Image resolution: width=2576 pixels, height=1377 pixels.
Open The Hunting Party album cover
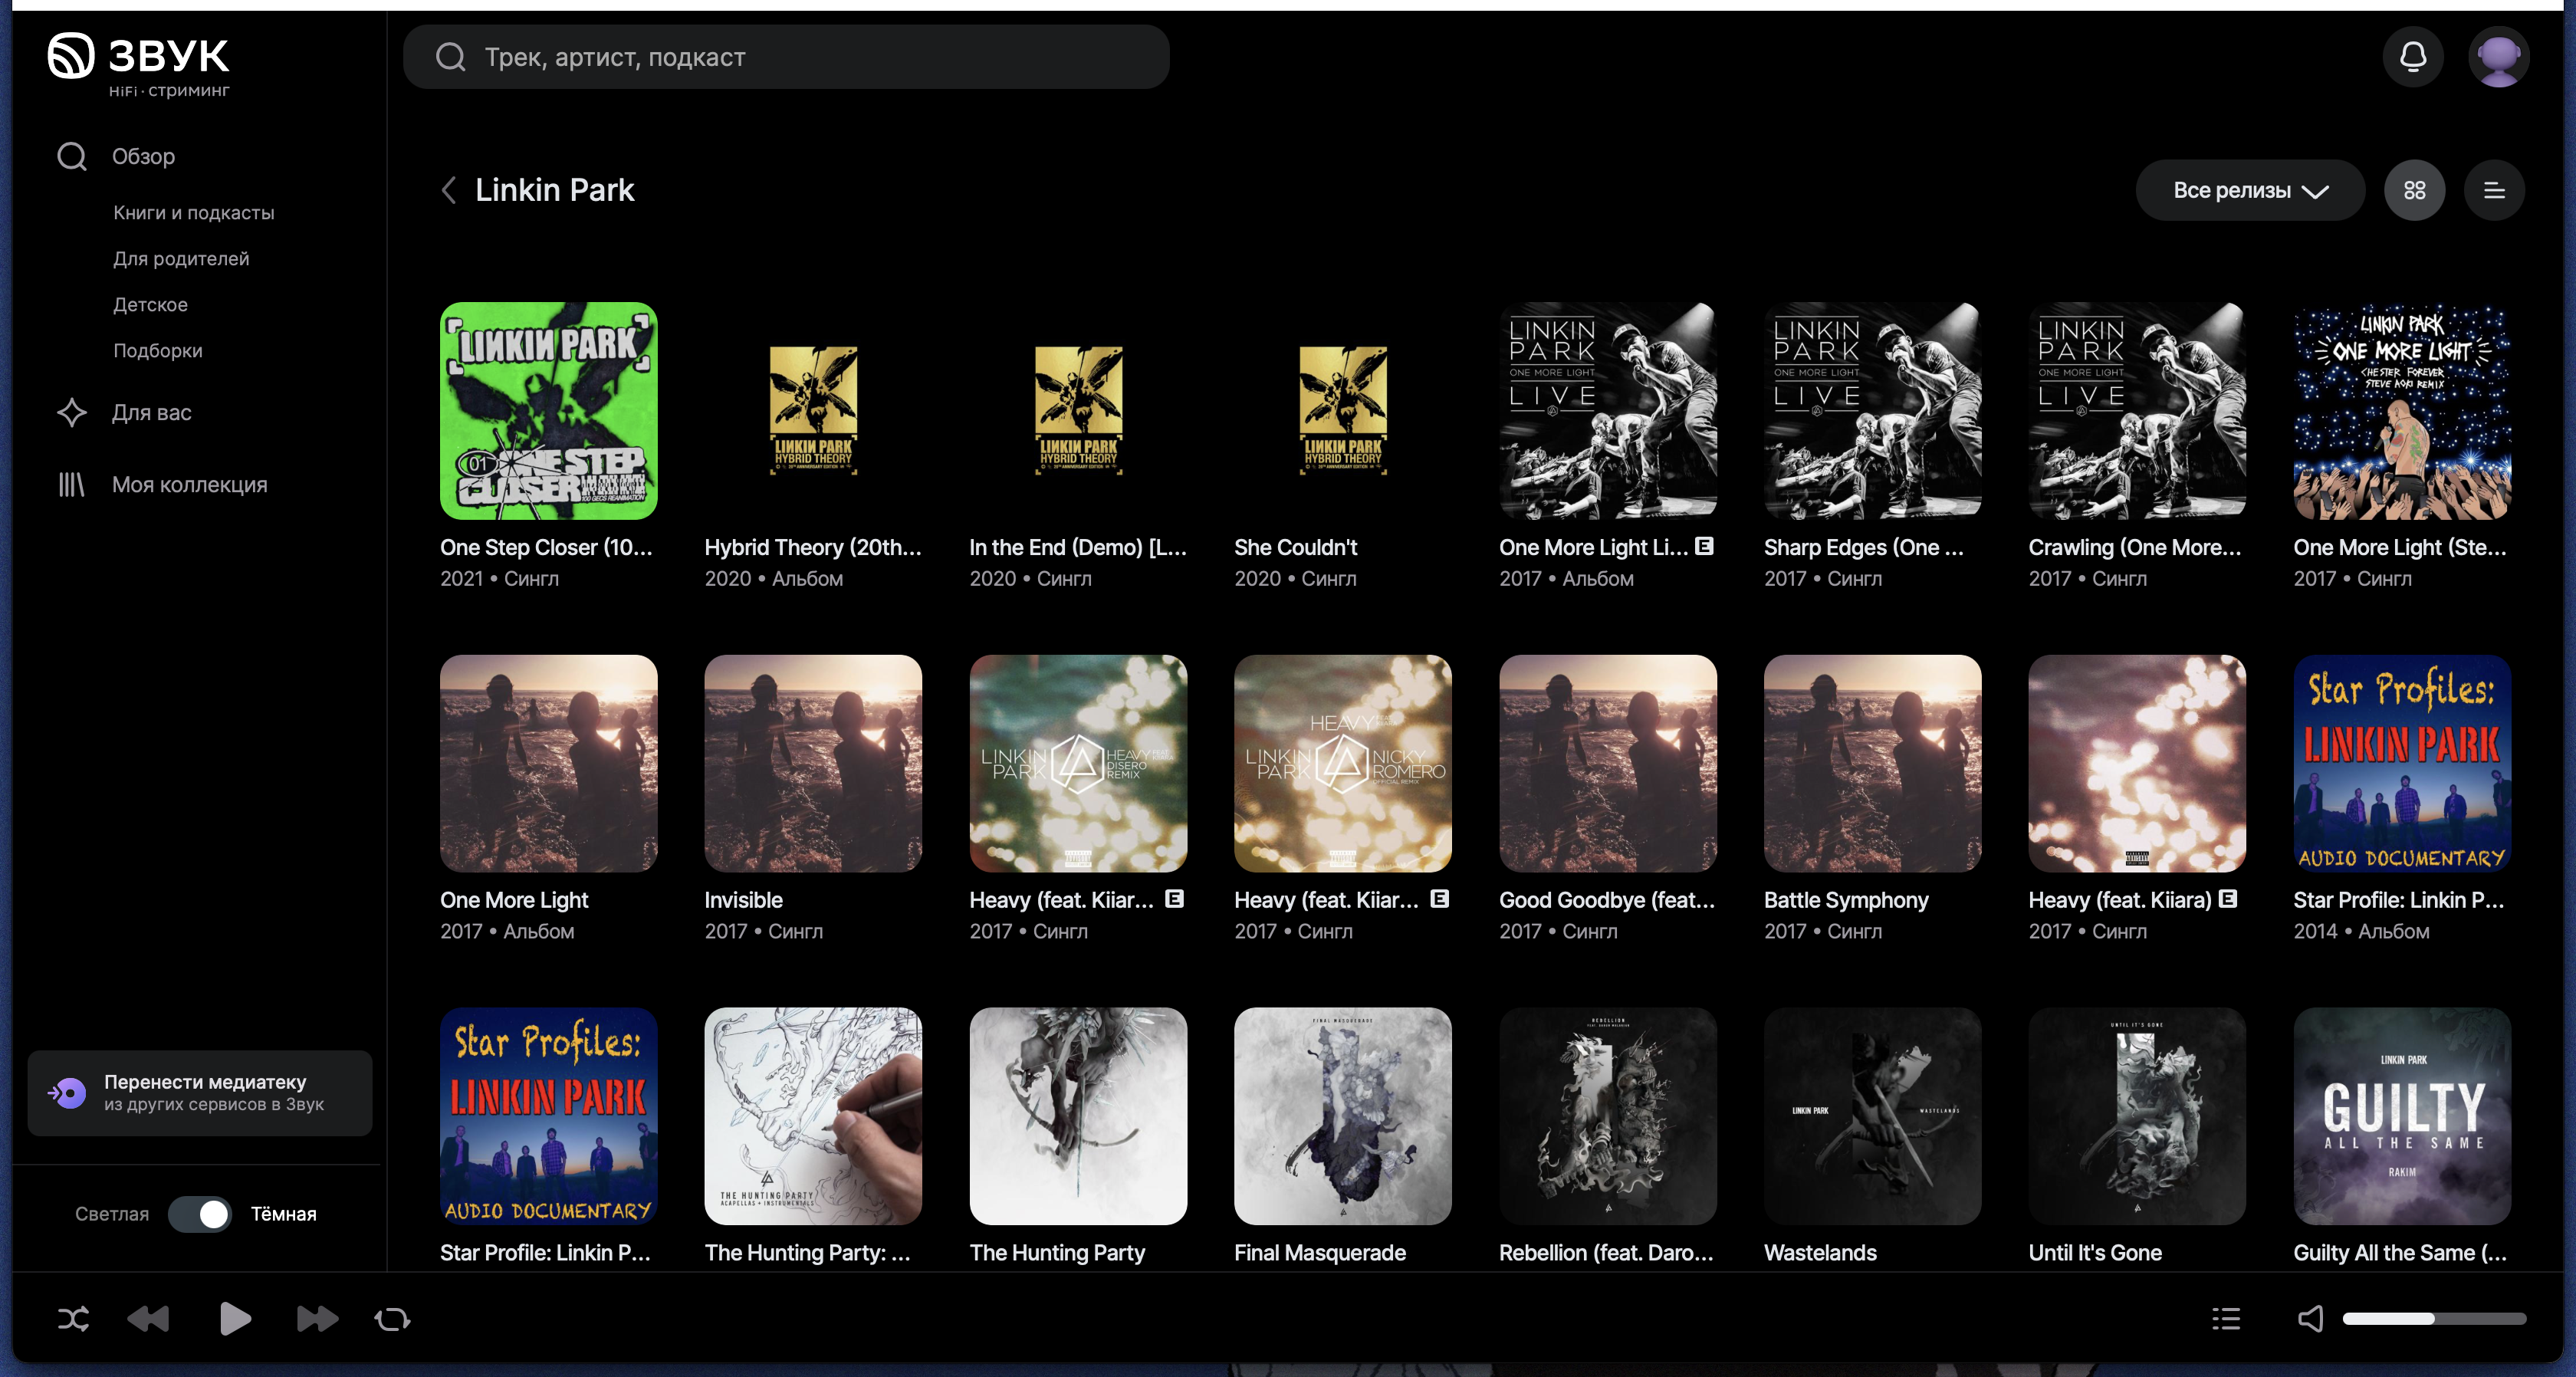pos(1078,1116)
